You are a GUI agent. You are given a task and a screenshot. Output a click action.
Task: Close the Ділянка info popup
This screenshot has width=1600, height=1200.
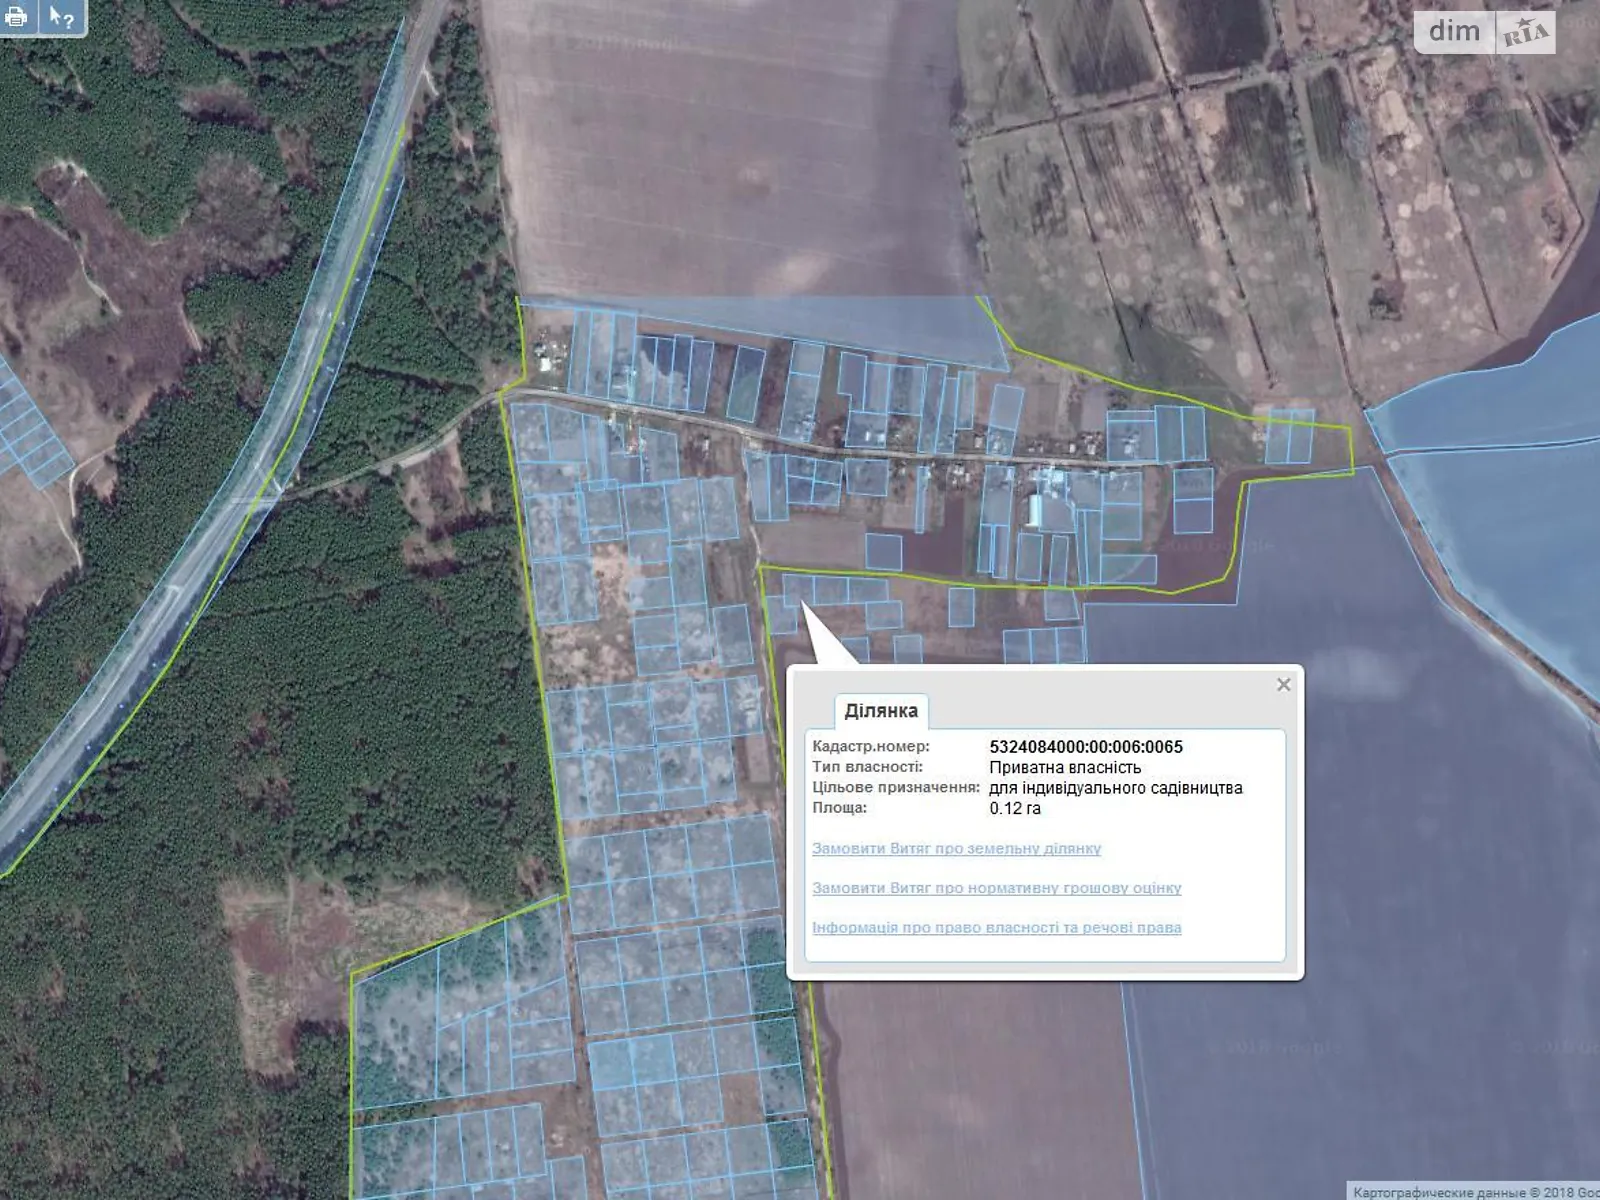coord(1284,685)
